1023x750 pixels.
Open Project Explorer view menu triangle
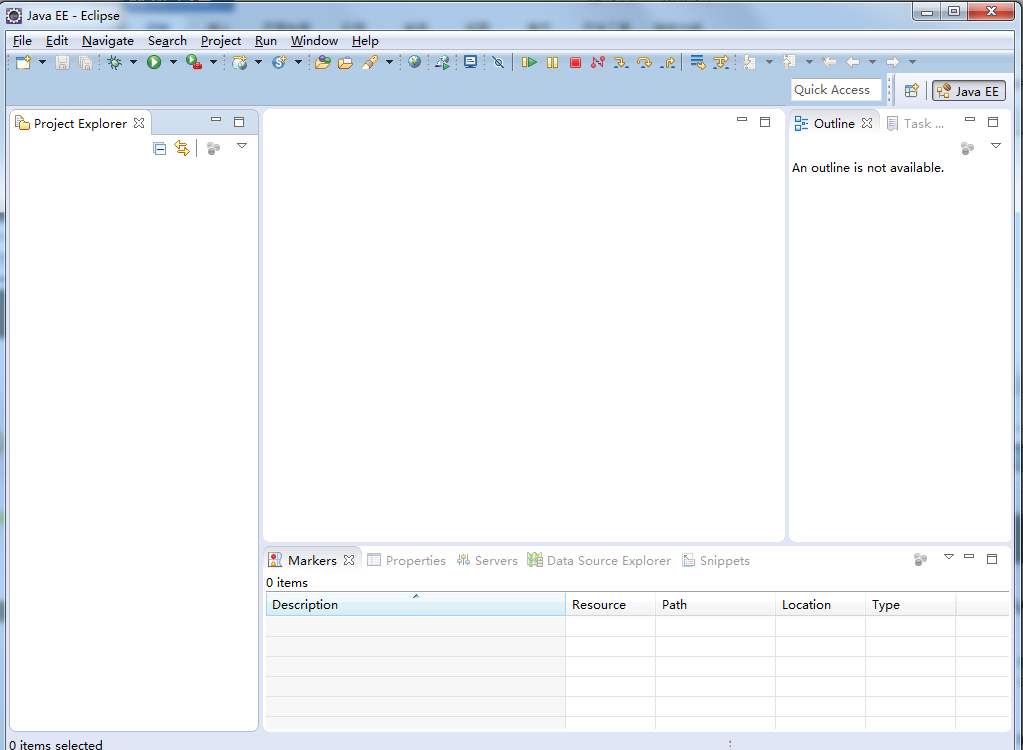(x=241, y=146)
